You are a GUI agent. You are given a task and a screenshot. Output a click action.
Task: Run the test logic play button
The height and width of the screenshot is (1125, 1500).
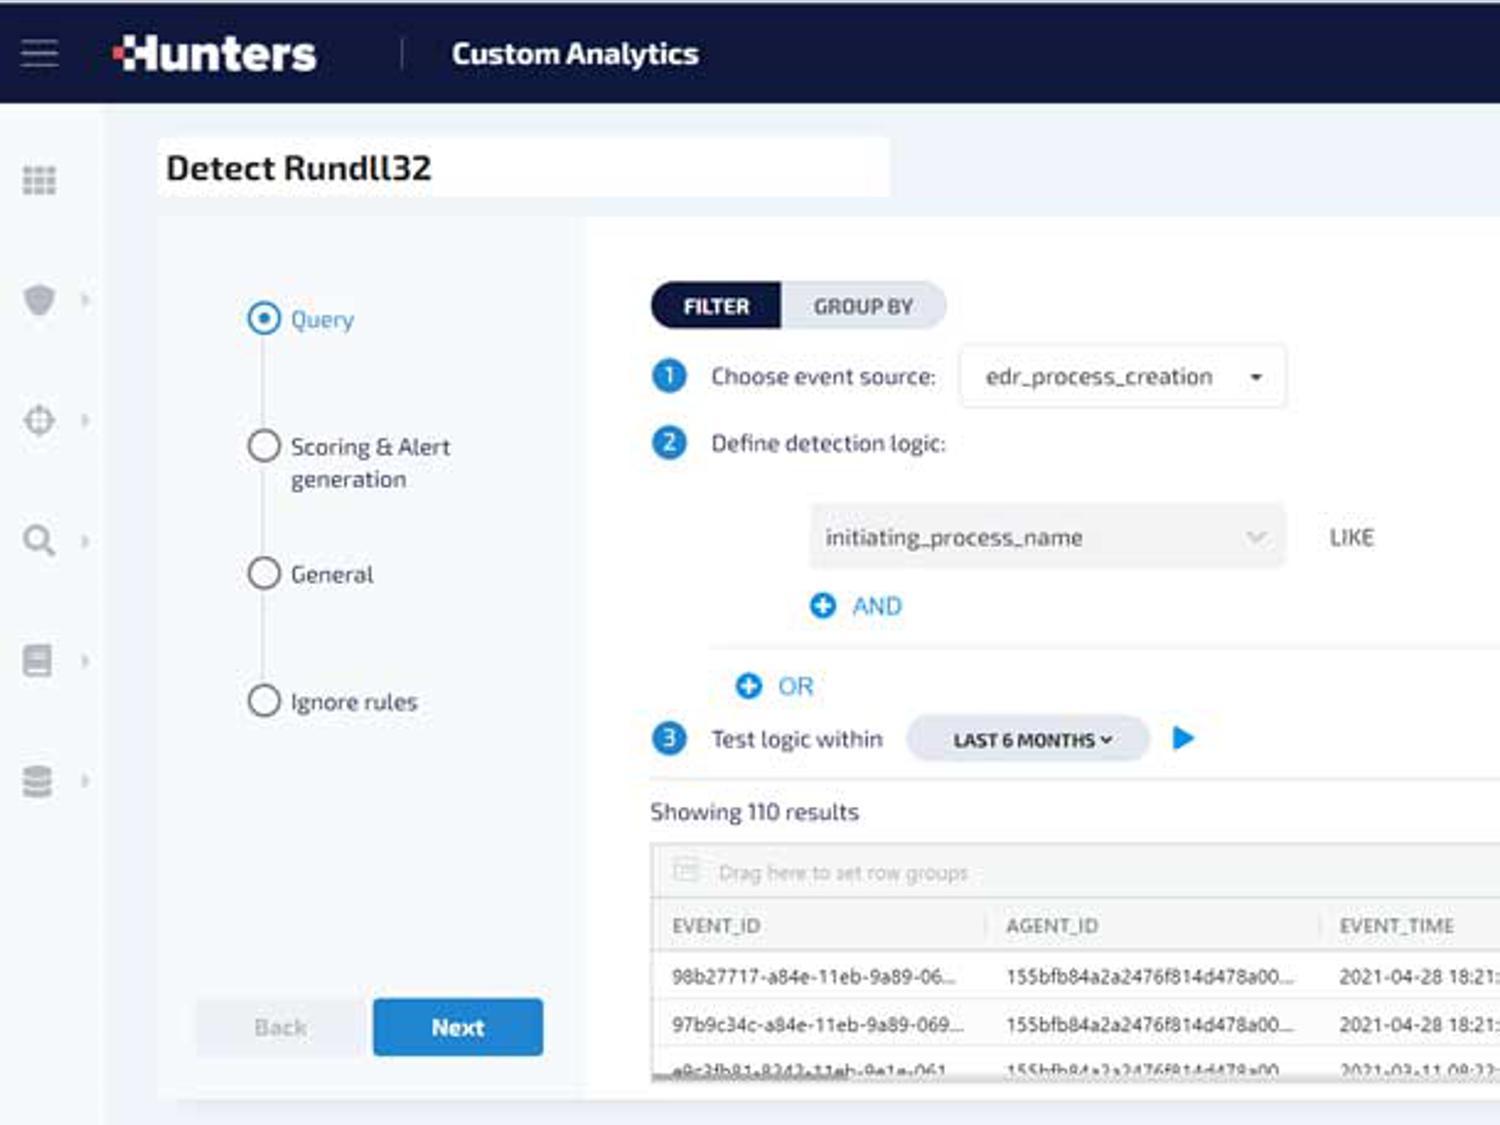(1183, 738)
